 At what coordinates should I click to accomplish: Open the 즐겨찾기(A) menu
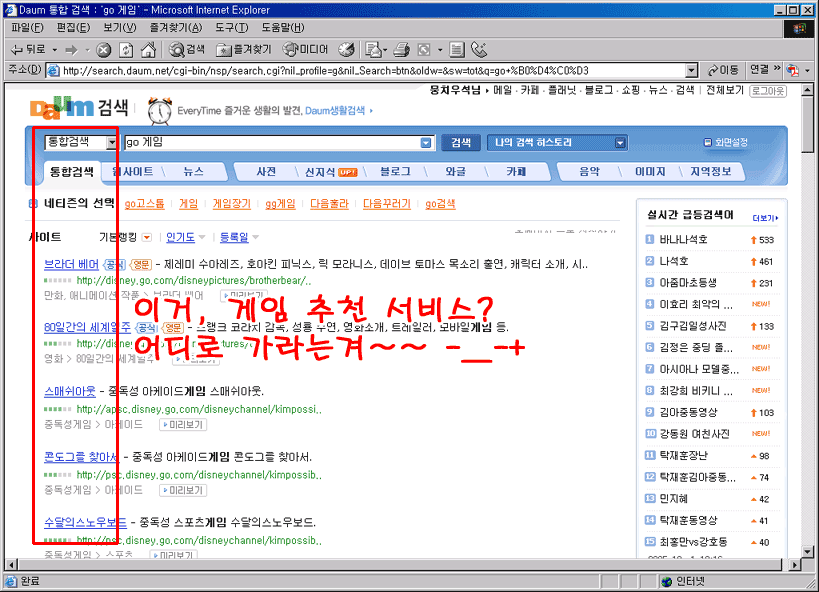tap(176, 27)
